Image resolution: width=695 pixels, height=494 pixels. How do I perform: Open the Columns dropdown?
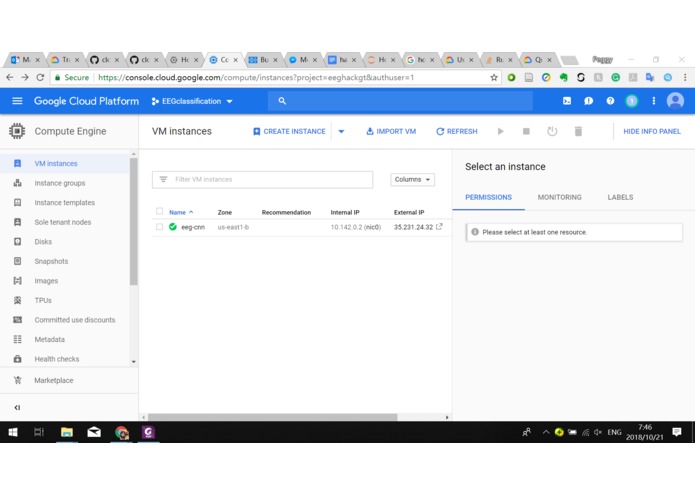412,179
